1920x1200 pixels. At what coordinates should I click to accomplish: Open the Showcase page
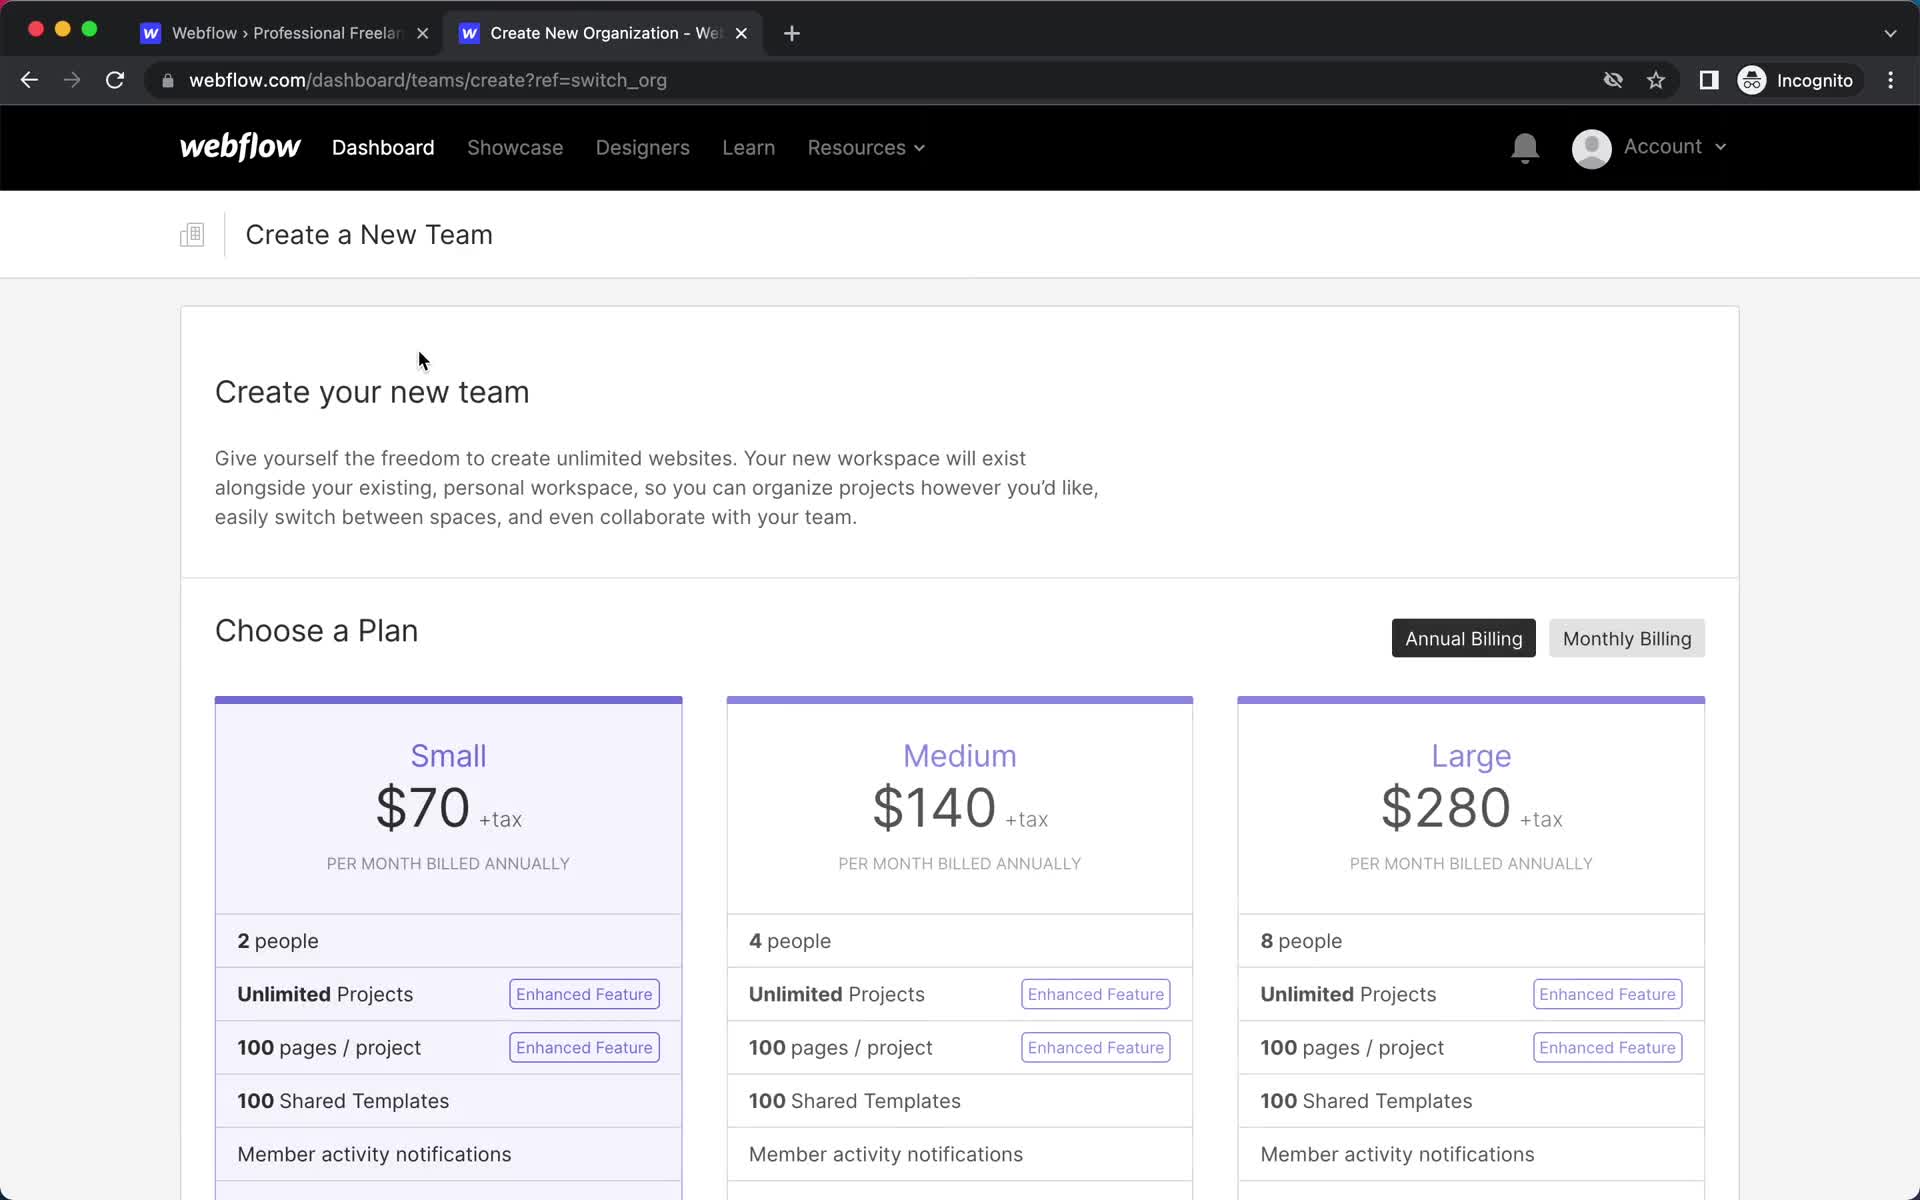pos(515,148)
